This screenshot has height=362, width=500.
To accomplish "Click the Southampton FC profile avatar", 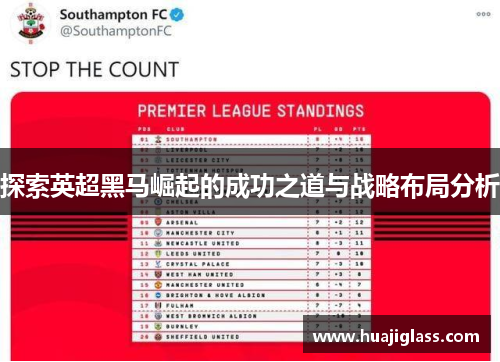I will tap(31, 23).
